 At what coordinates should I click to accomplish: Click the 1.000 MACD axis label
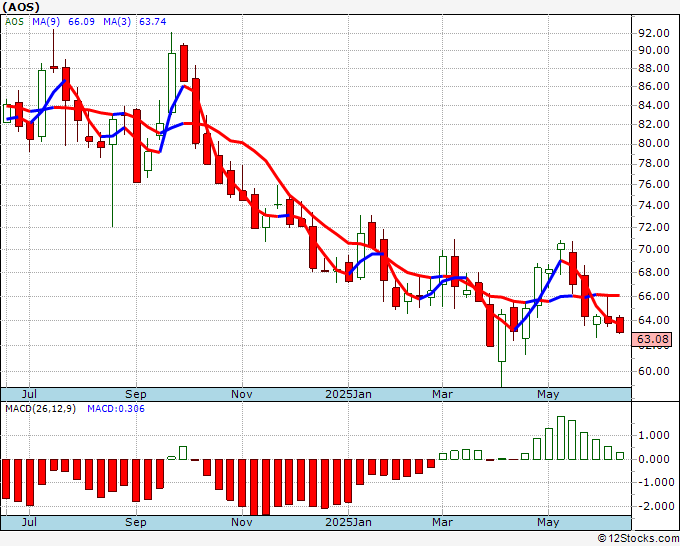(x=654, y=435)
